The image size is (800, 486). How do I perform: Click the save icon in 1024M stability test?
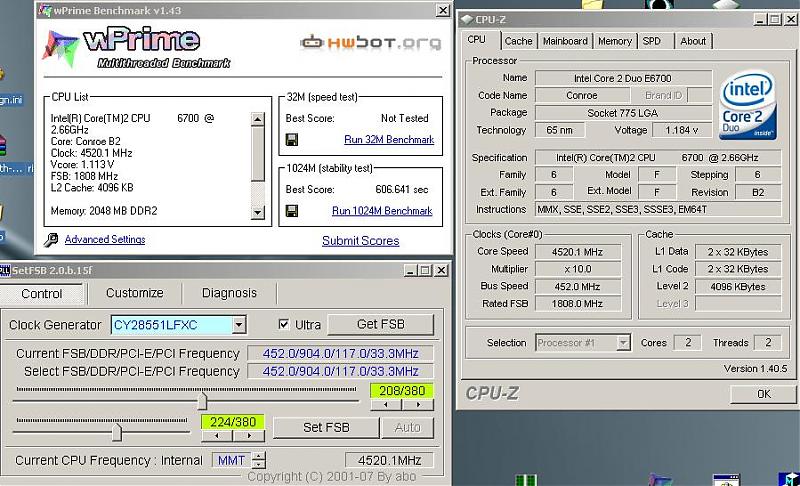292,211
